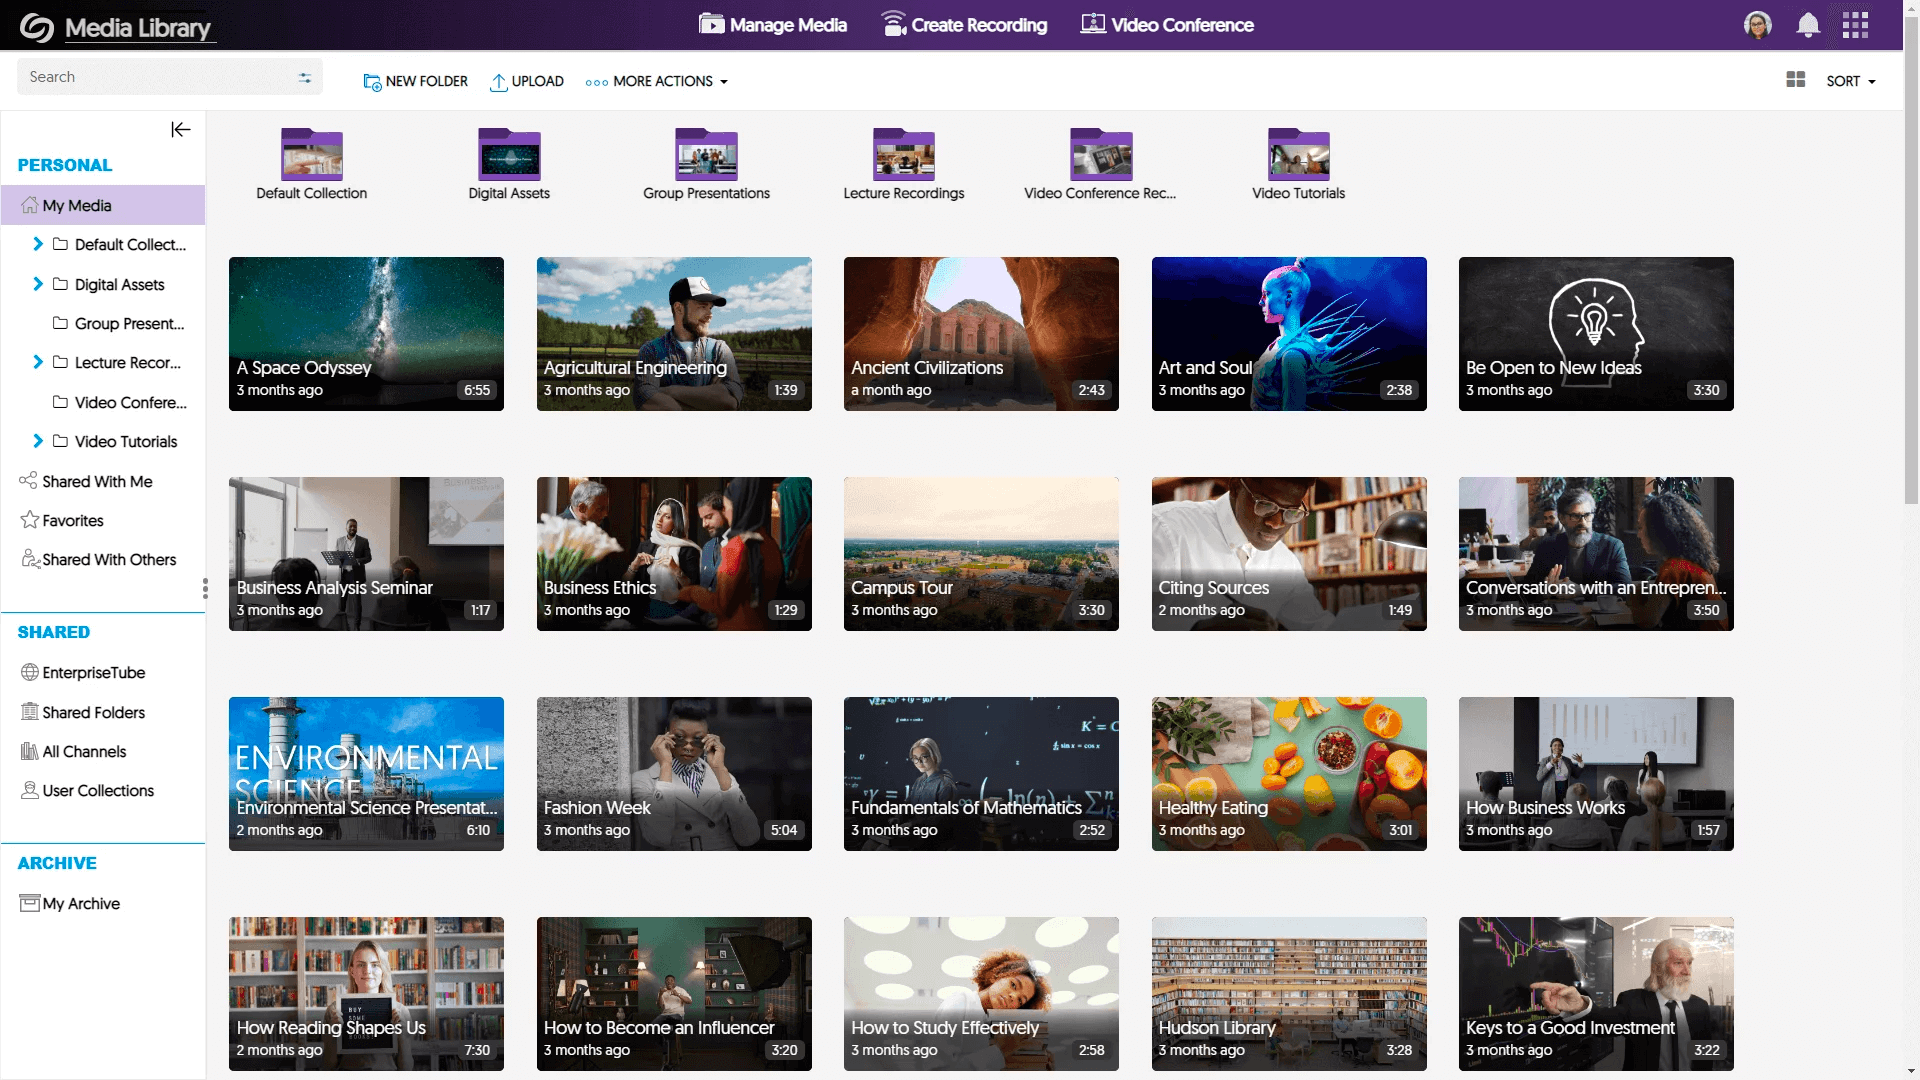Open Conversations with an Entrepreneur video
This screenshot has width=1920, height=1080.
(1596, 554)
